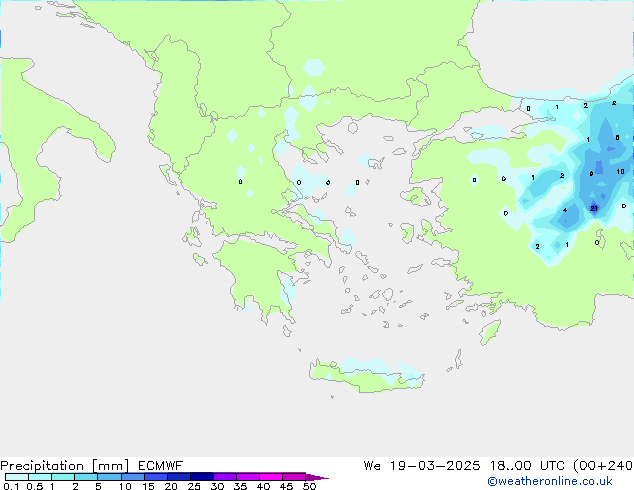Click the '10' value on the Turkey map area
The height and width of the screenshot is (490, 634).
tap(620, 172)
